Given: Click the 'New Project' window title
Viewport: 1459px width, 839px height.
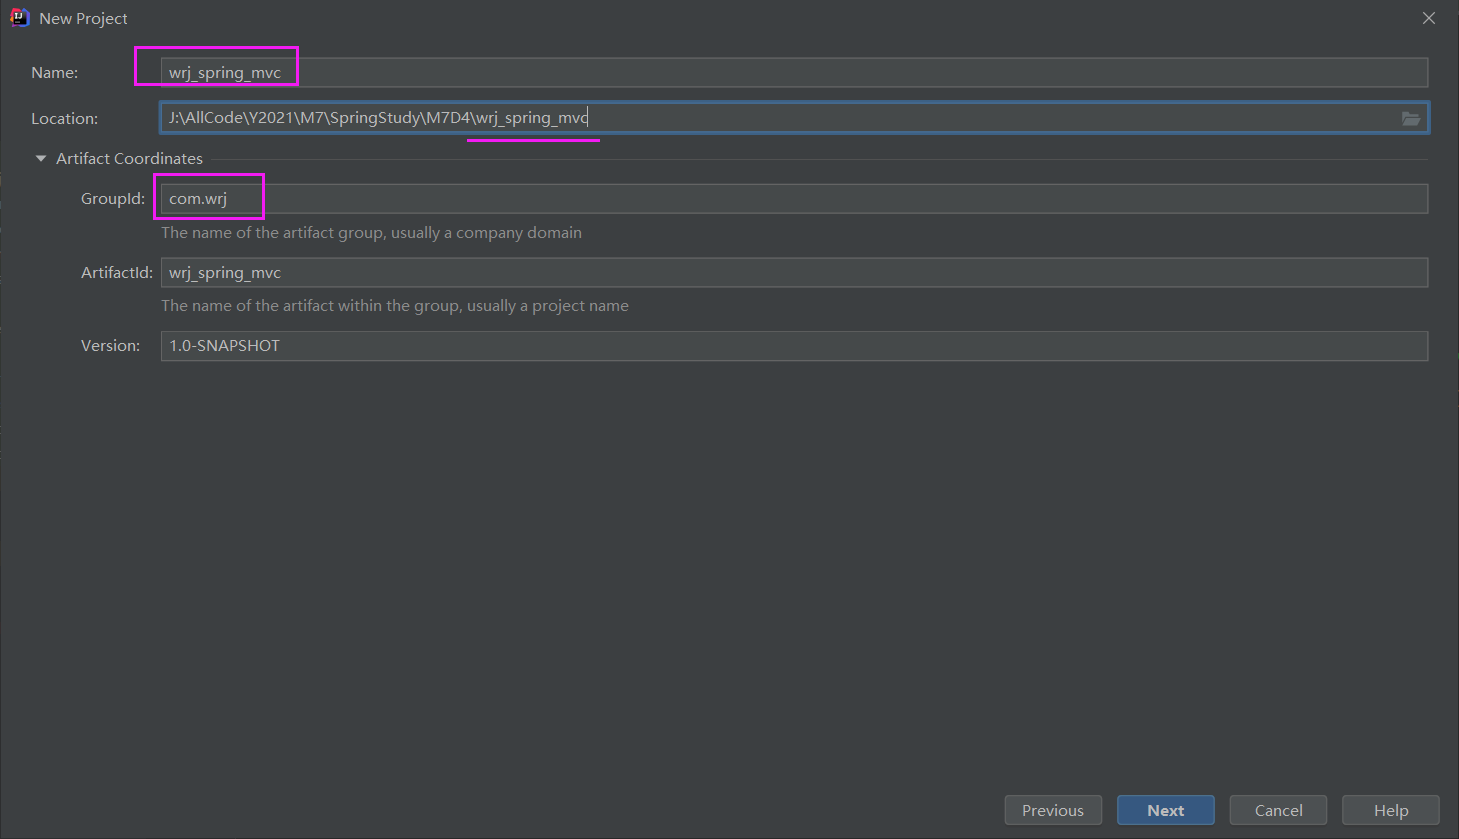Looking at the screenshot, I should pos(83,18).
